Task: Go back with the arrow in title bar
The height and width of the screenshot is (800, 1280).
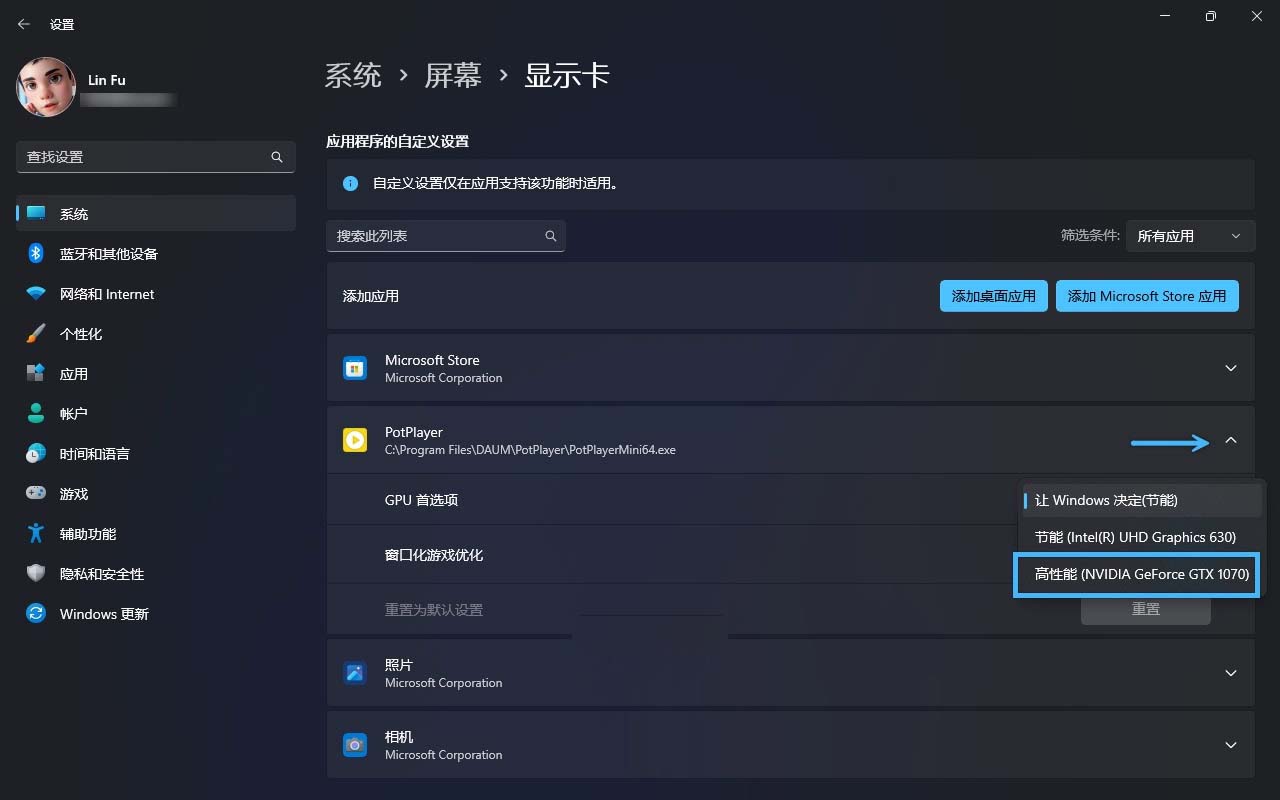Action: pyautogui.click(x=24, y=24)
